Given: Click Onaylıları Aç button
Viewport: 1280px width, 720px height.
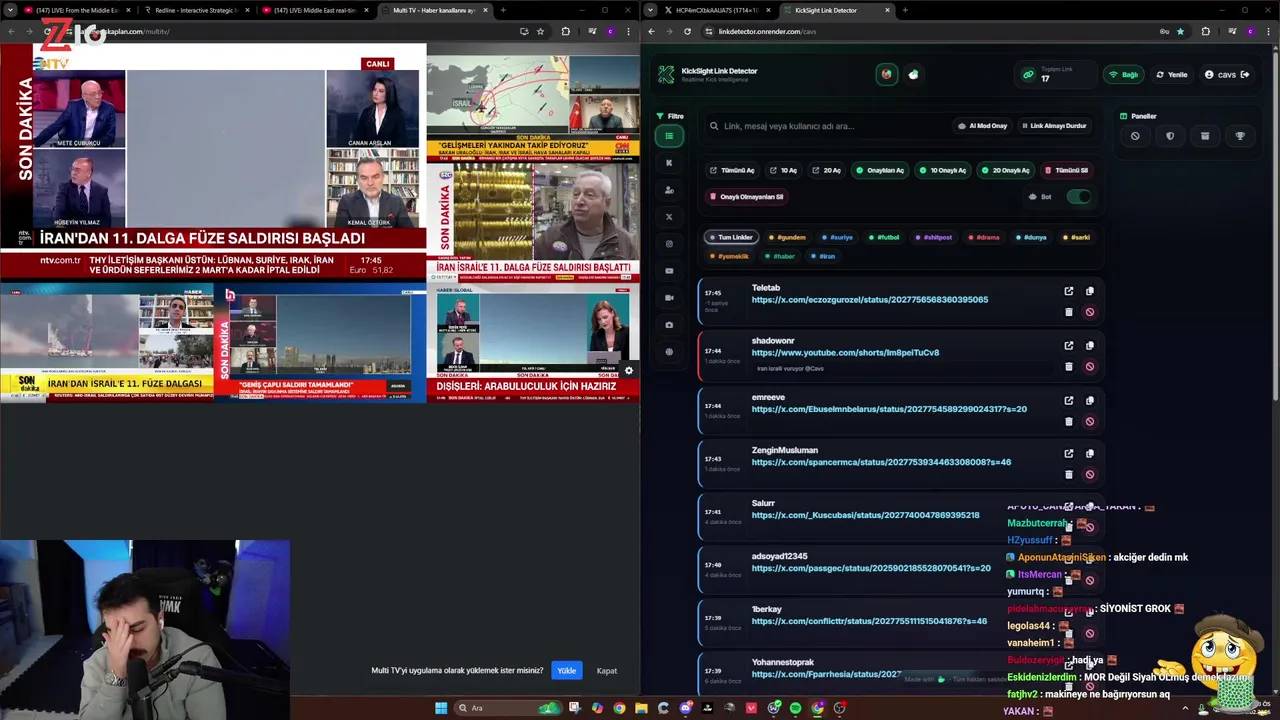Looking at the screenshot, I should (880, 170).
